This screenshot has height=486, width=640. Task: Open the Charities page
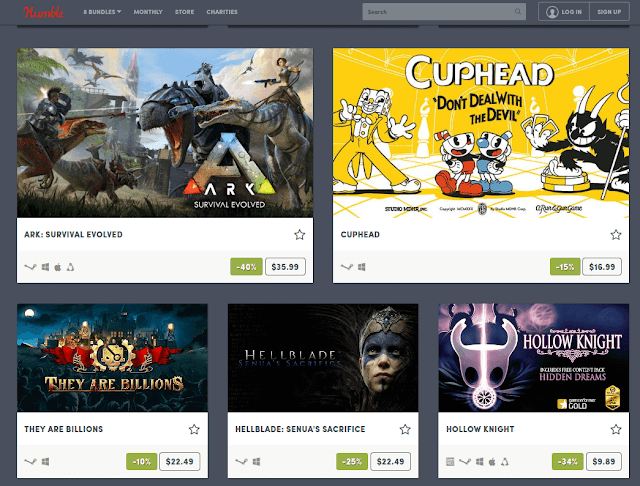[222, 12]
